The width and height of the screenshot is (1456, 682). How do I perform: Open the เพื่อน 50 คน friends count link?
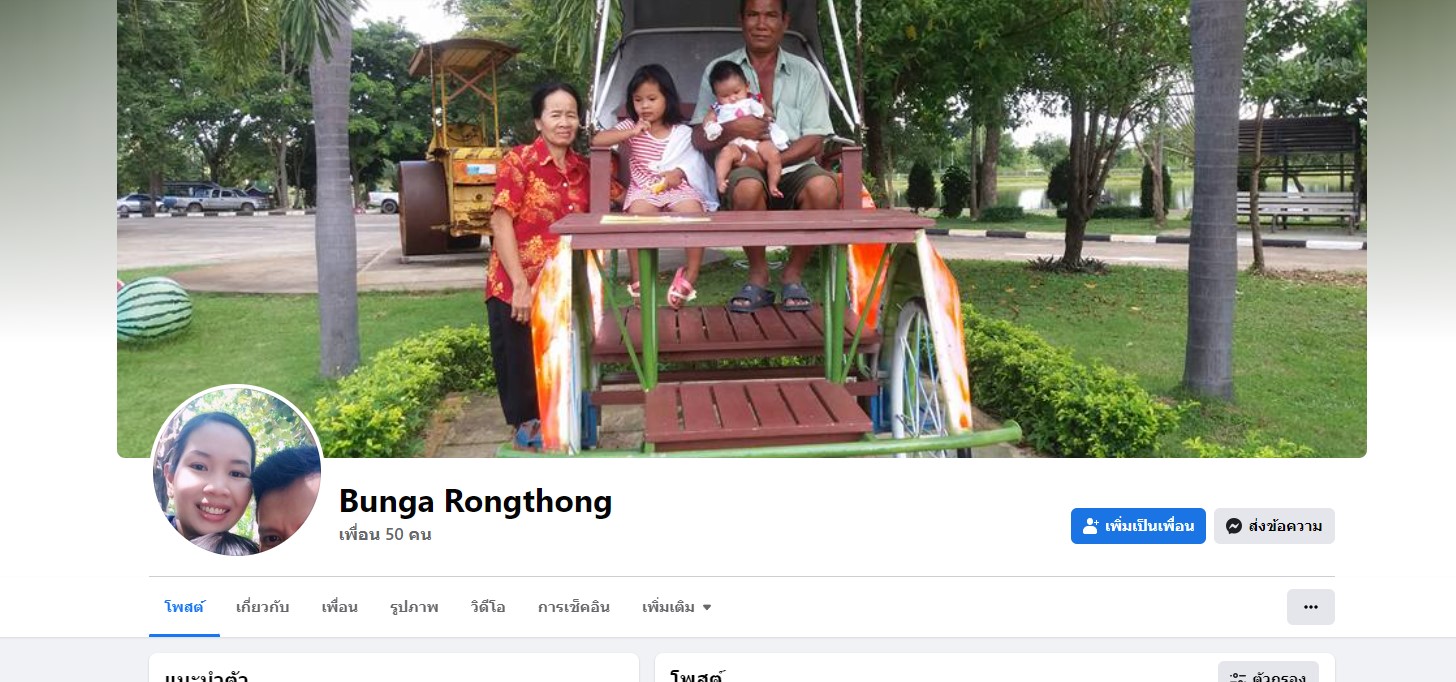click(385, 535)
